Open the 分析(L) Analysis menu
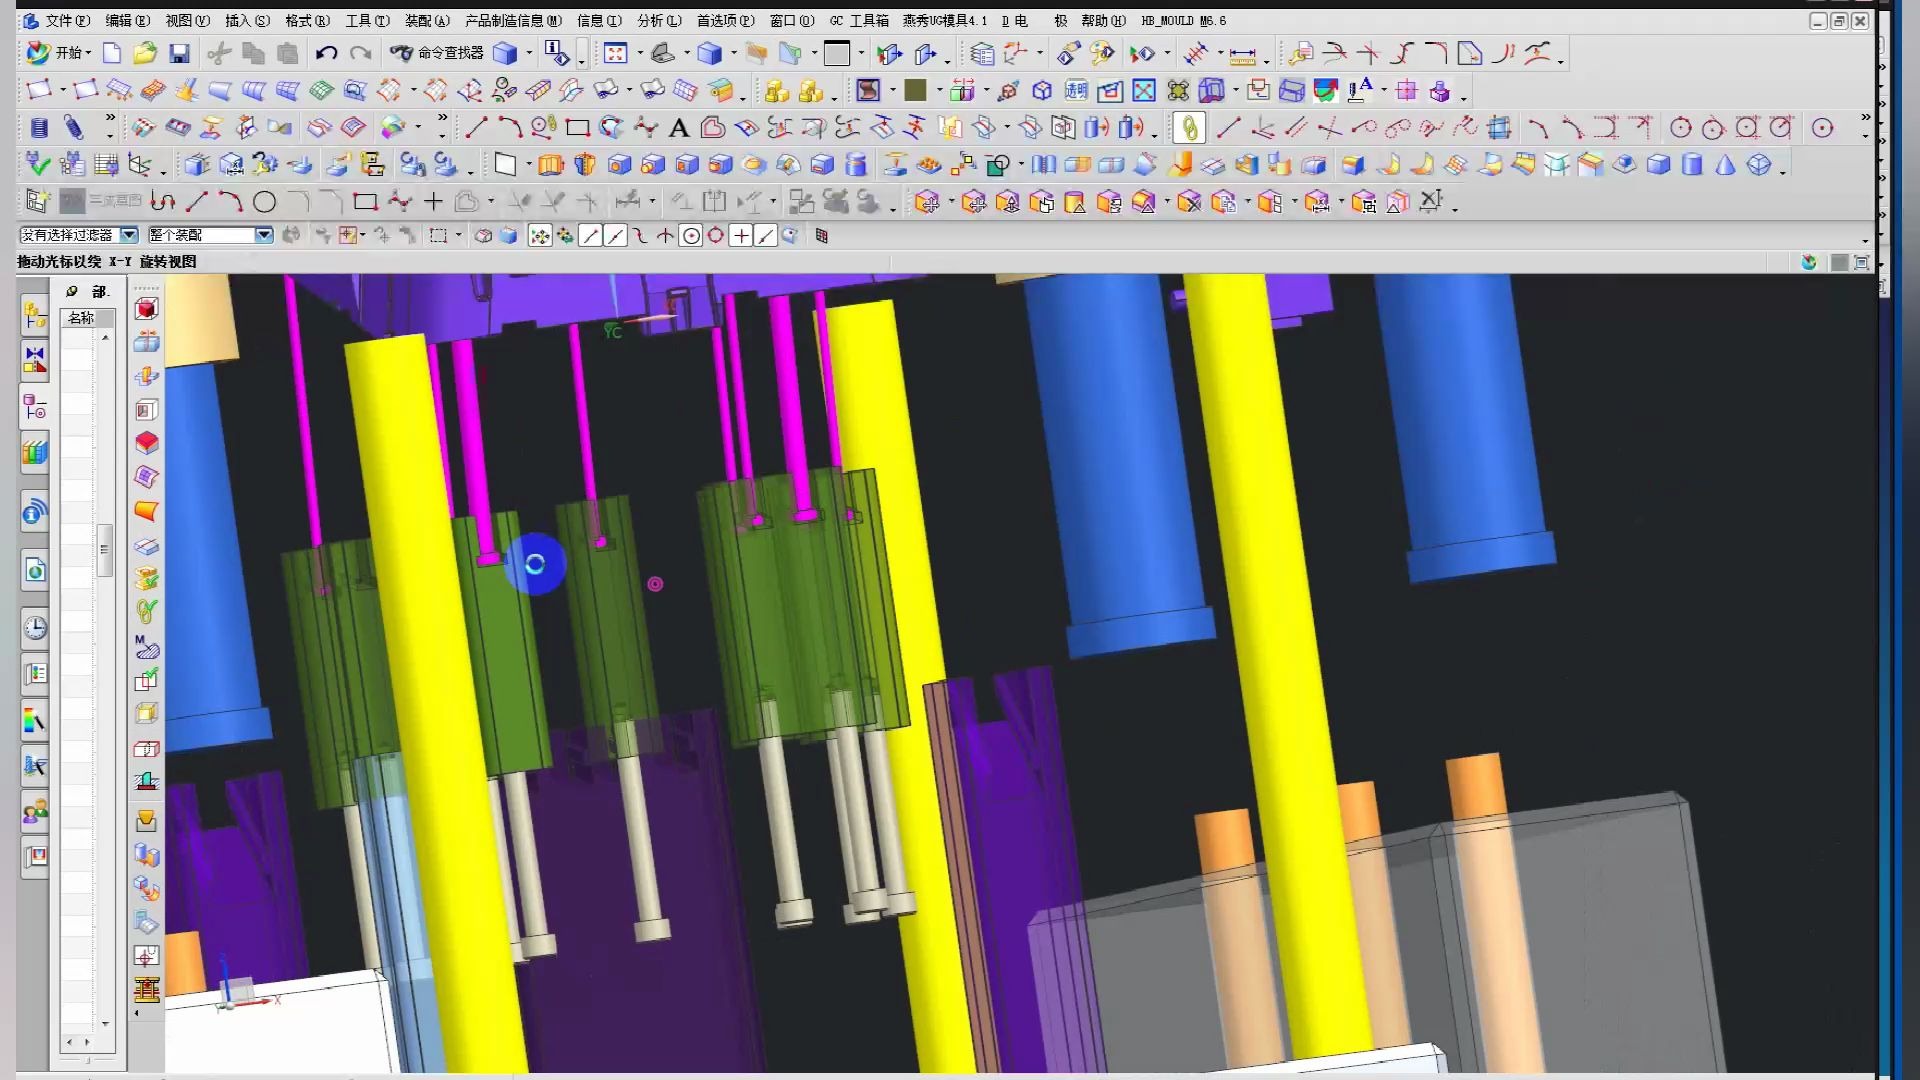 (x=658, y=20)
